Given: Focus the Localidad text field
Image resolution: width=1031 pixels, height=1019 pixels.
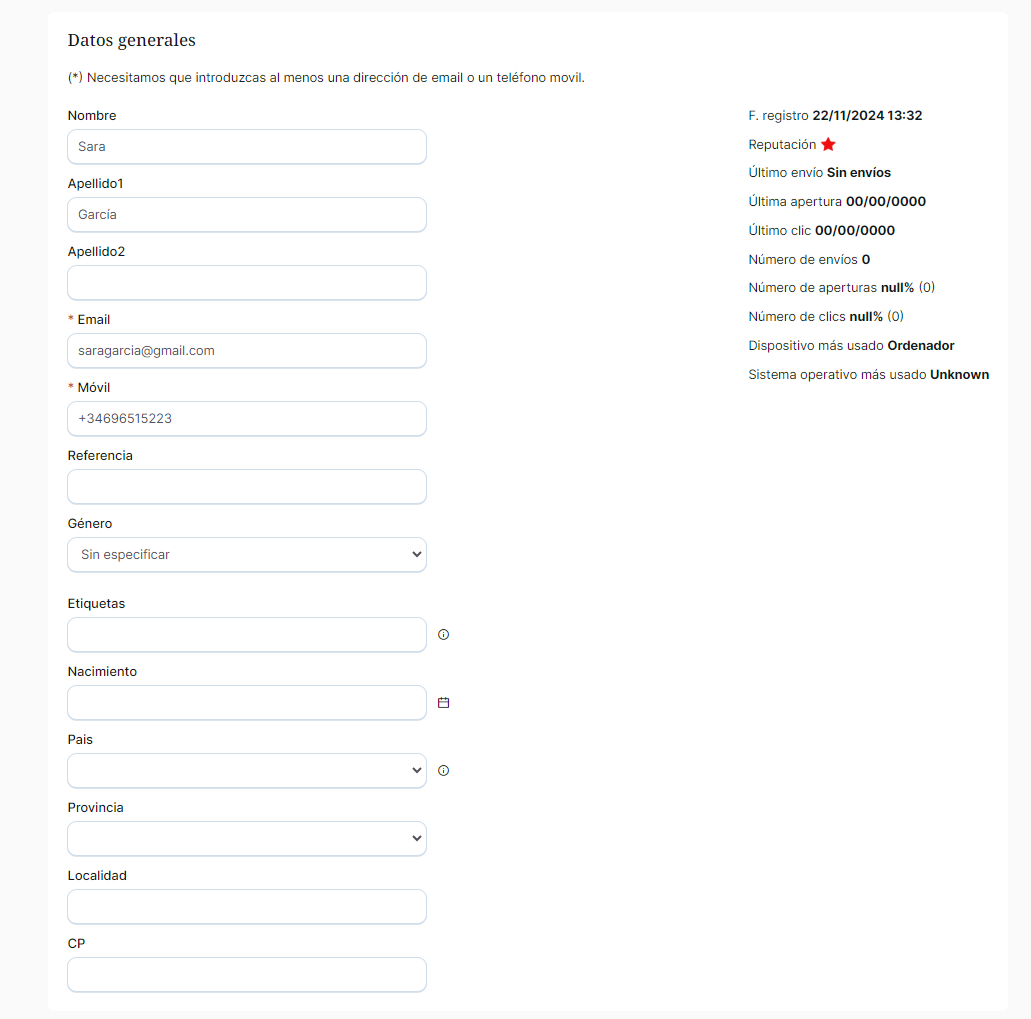Looking at the screenshot, I should 247,907.
